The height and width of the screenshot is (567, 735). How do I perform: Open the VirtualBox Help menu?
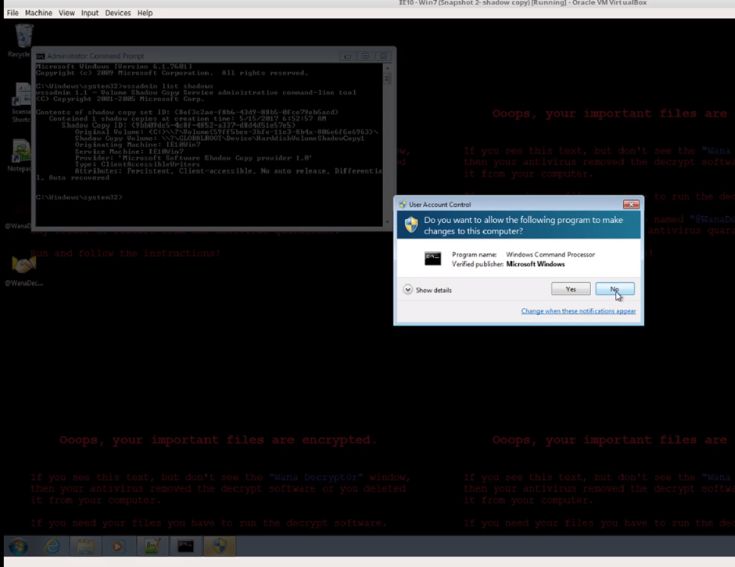tap(145, 13)
